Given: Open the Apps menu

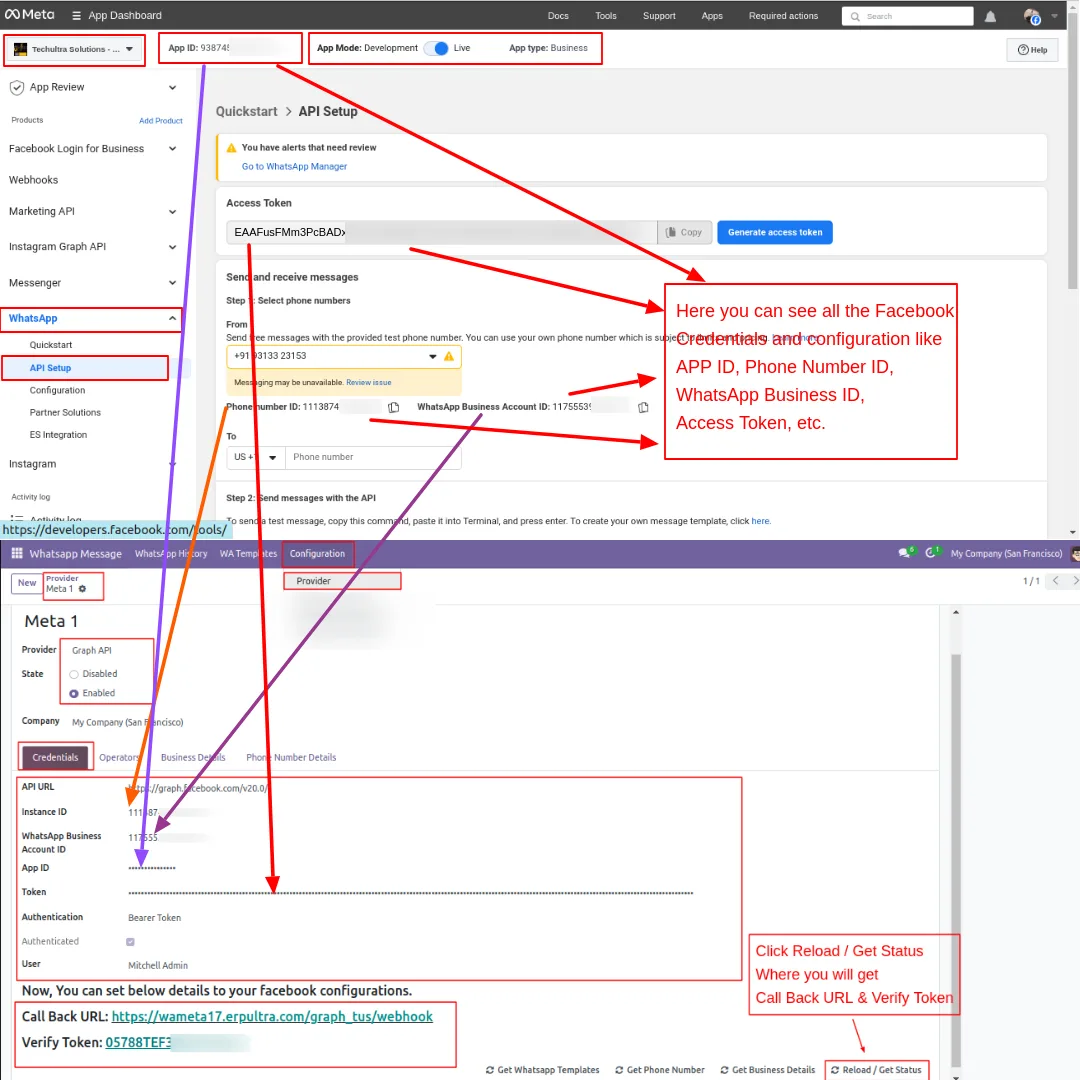Looking at the screenshot, I should [x=712, y=16].
